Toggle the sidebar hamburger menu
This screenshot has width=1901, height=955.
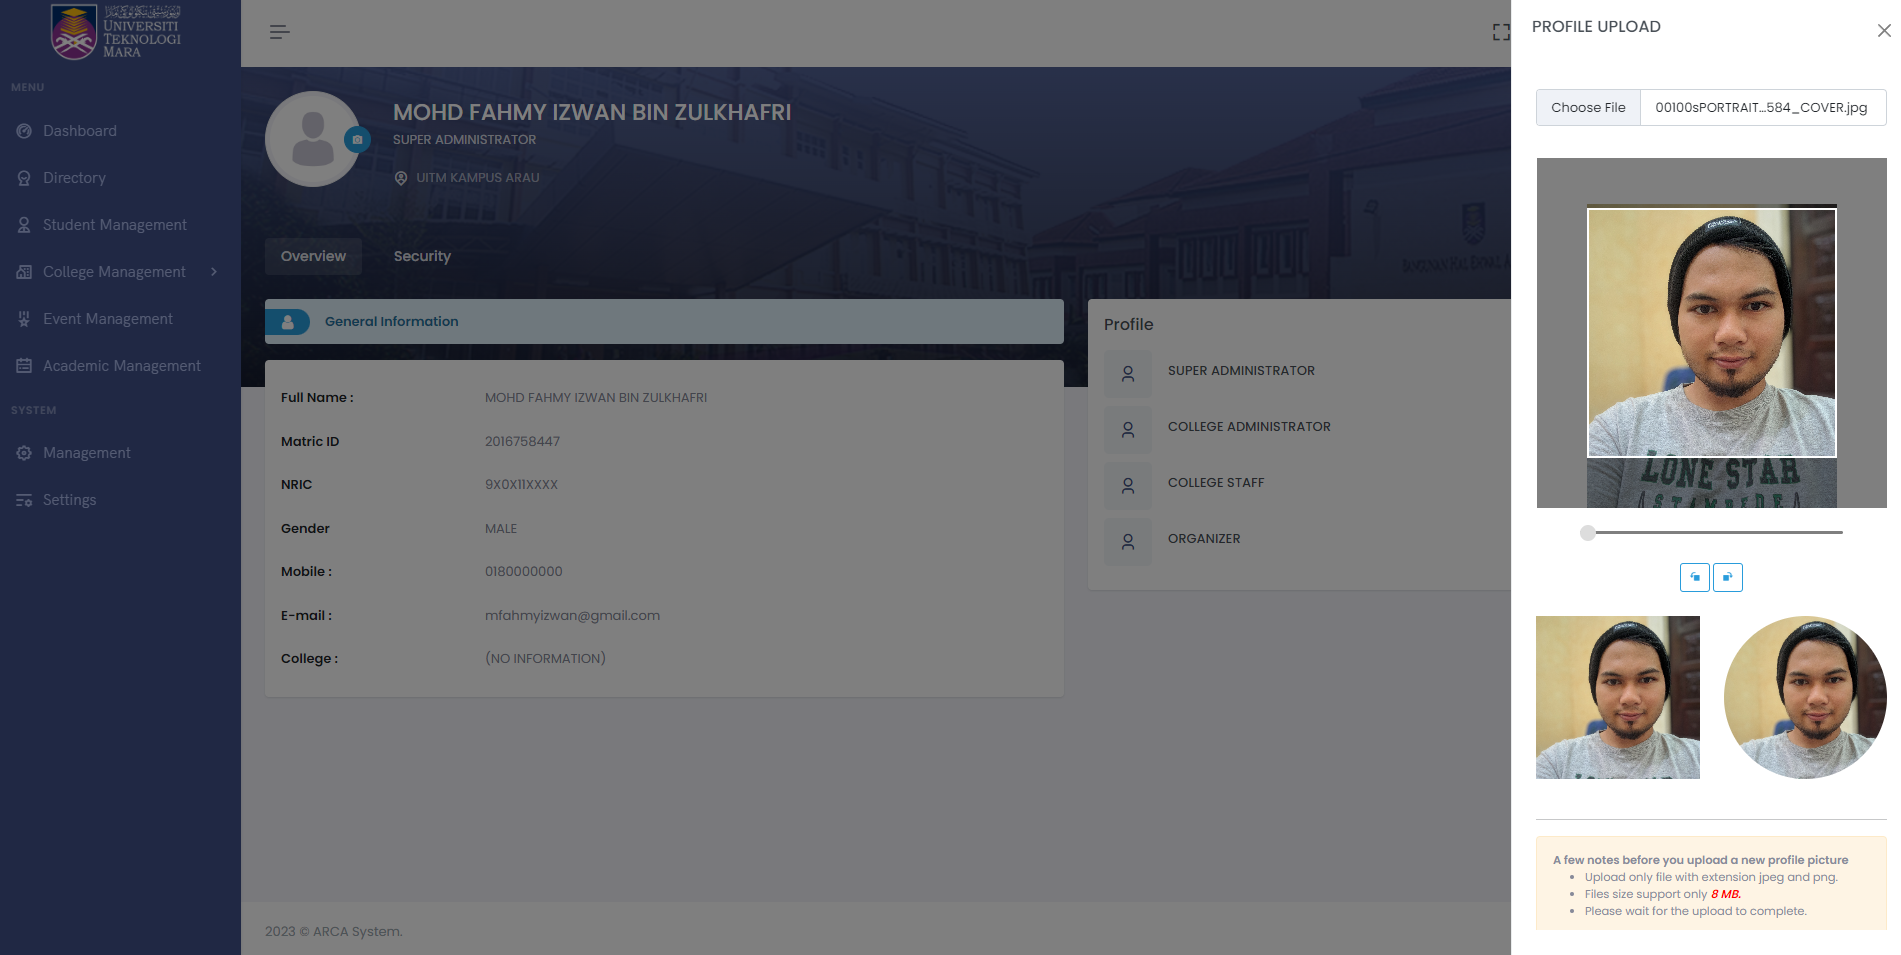click(x=279, y=32)
